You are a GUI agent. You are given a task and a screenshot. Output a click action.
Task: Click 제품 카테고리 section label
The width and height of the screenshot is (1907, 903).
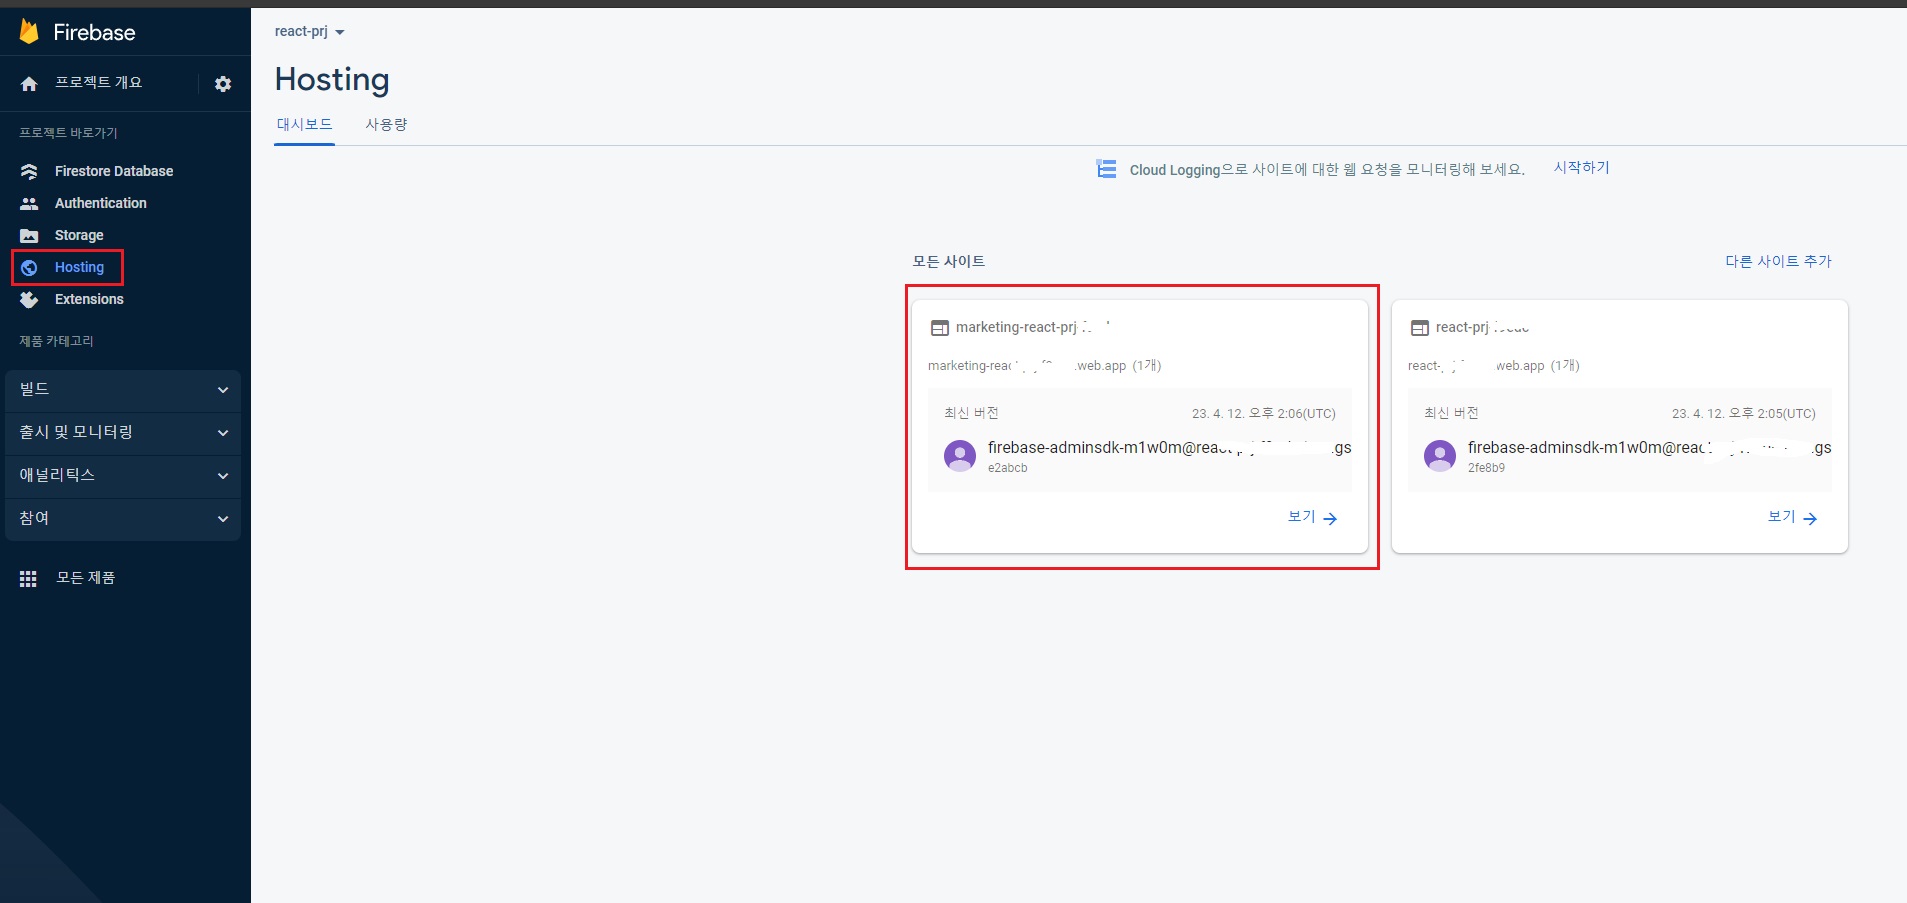click(x=56, y=341)
